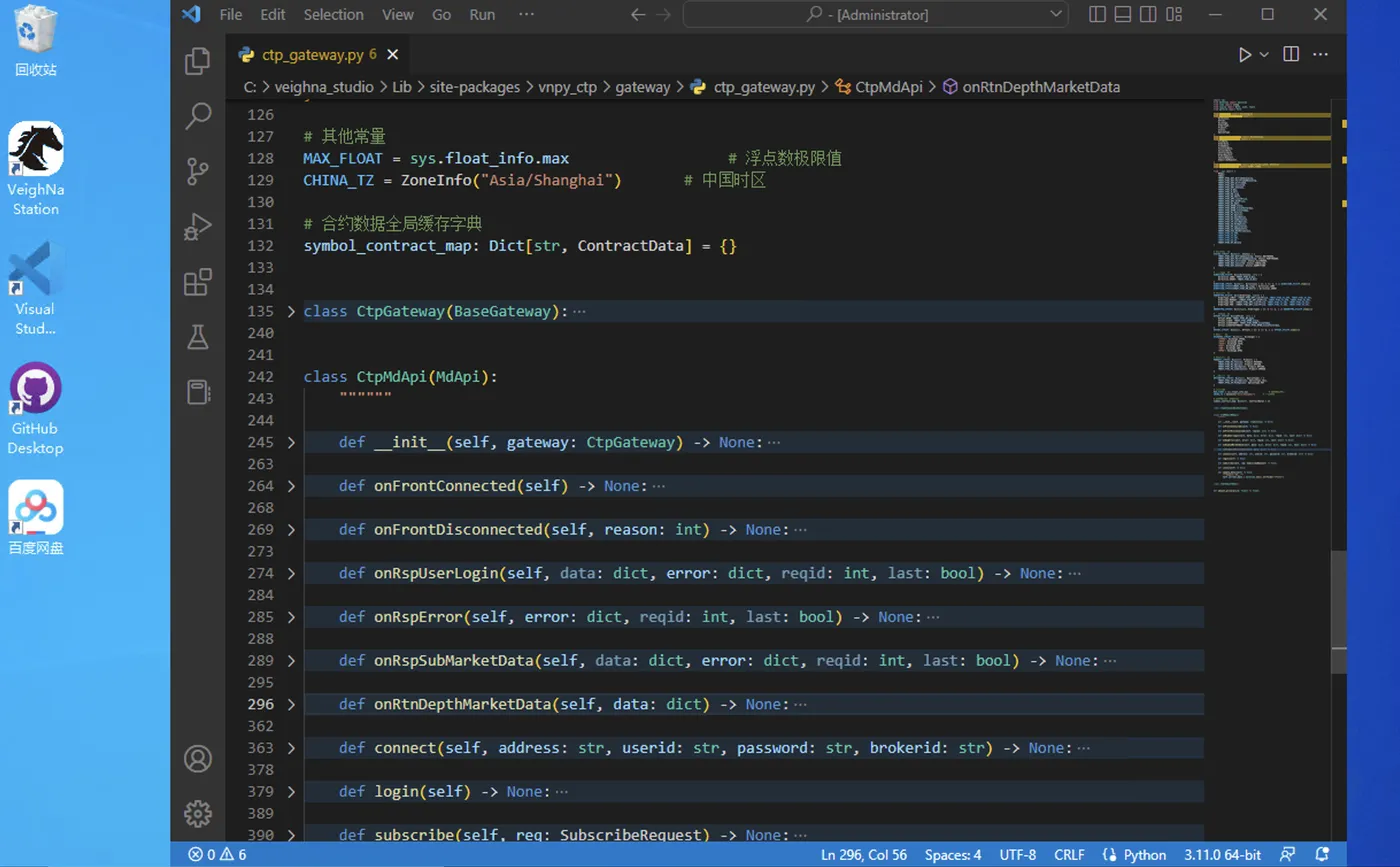The image size is (1400, 867).
Task: Click the vnpy_ctp breadcrumb
Action: pos(566,87)
